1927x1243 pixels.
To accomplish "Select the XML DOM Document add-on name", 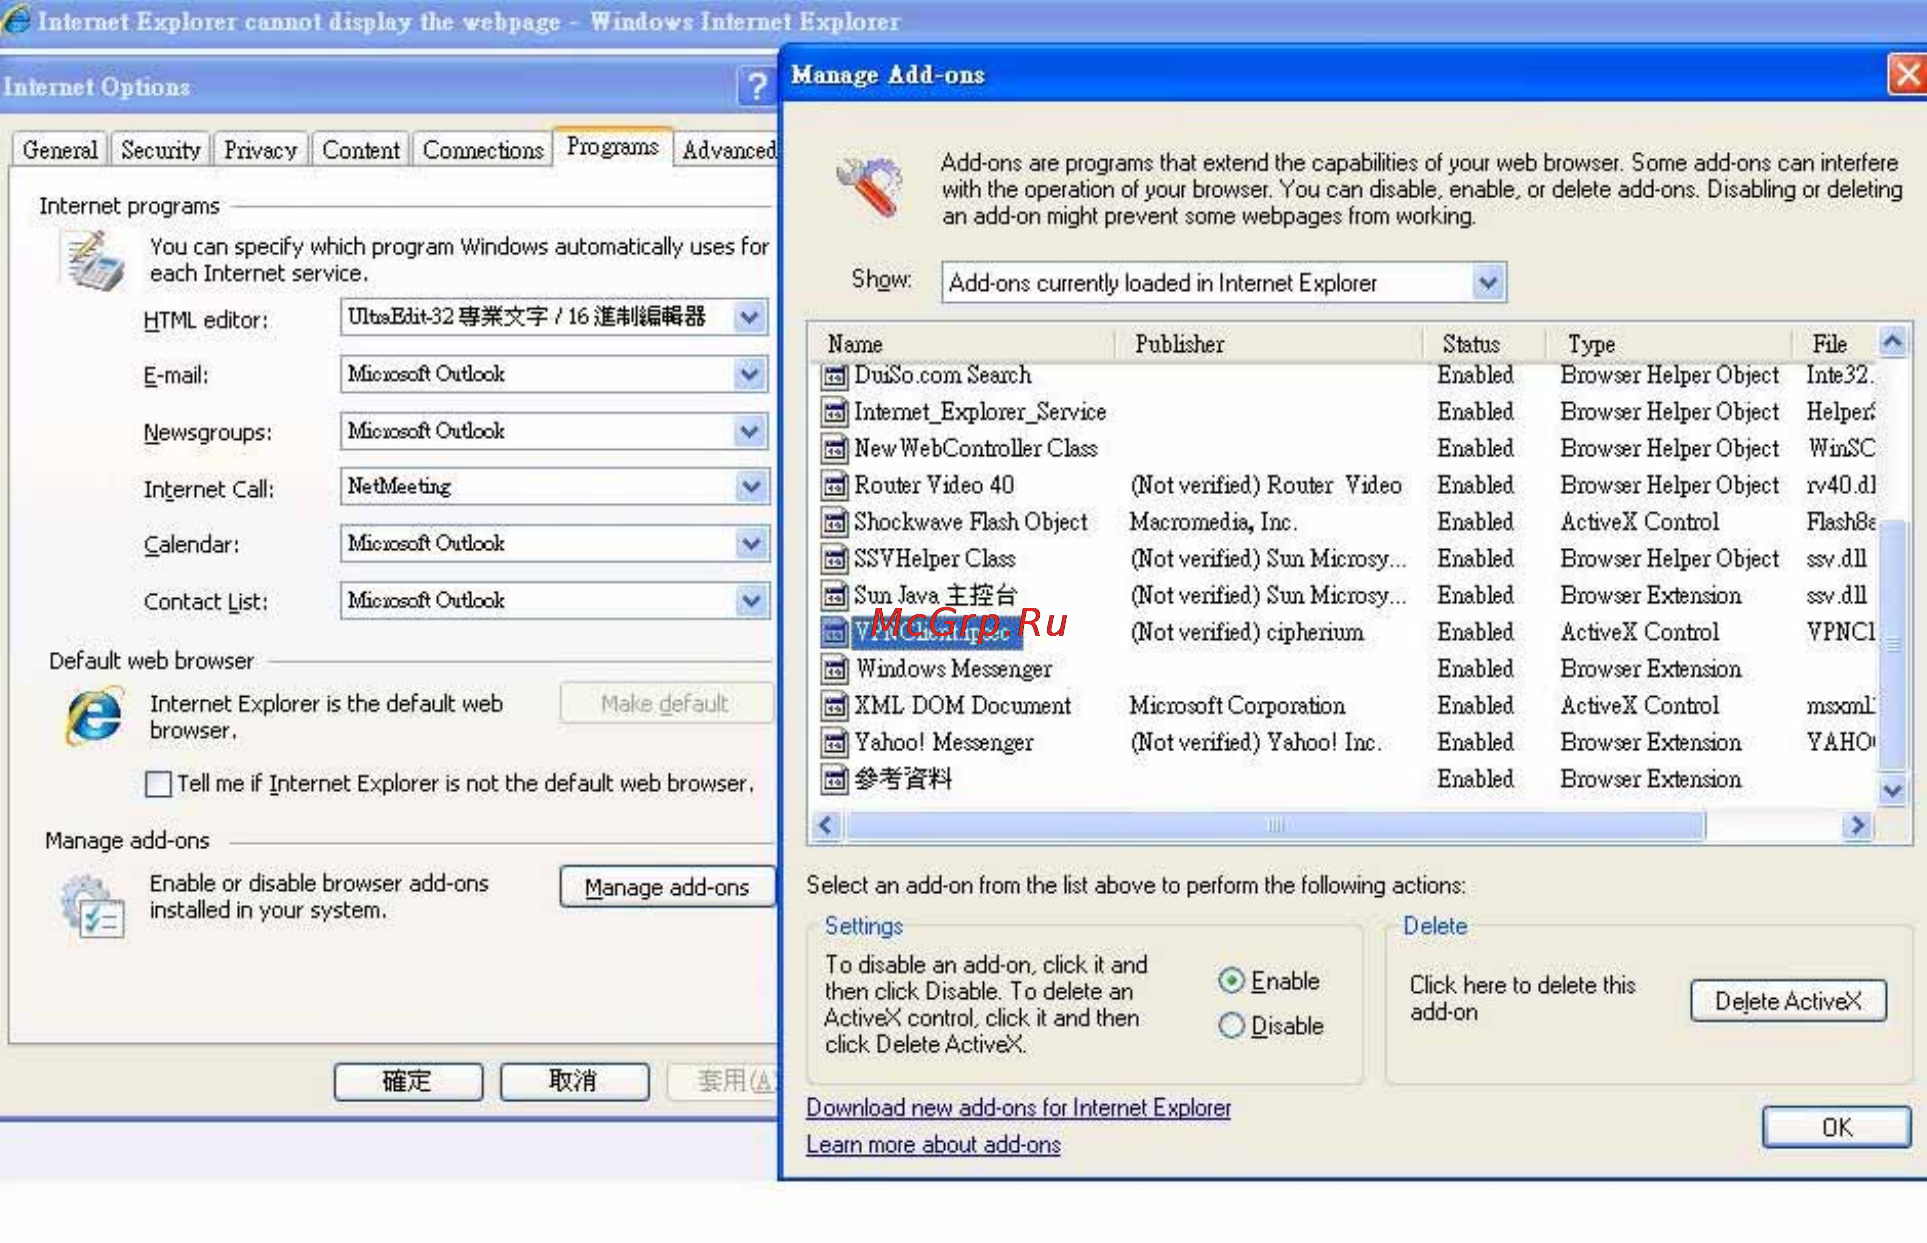I will (962, 706).
